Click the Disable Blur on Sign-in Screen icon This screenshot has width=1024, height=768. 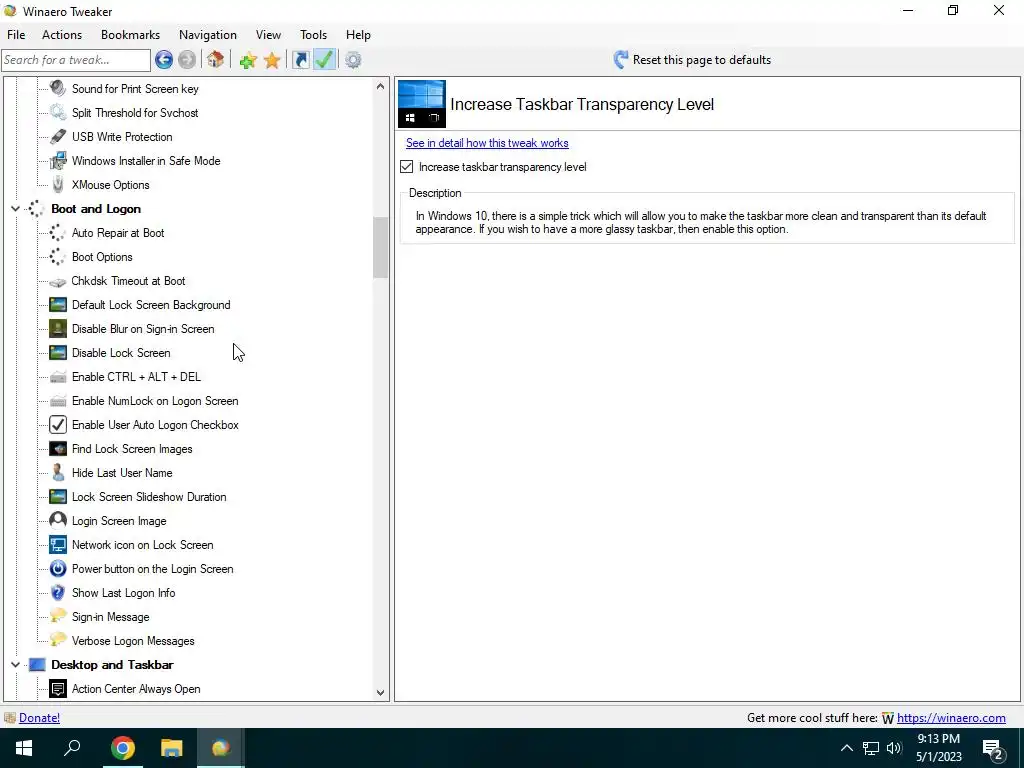pos(58,328)
